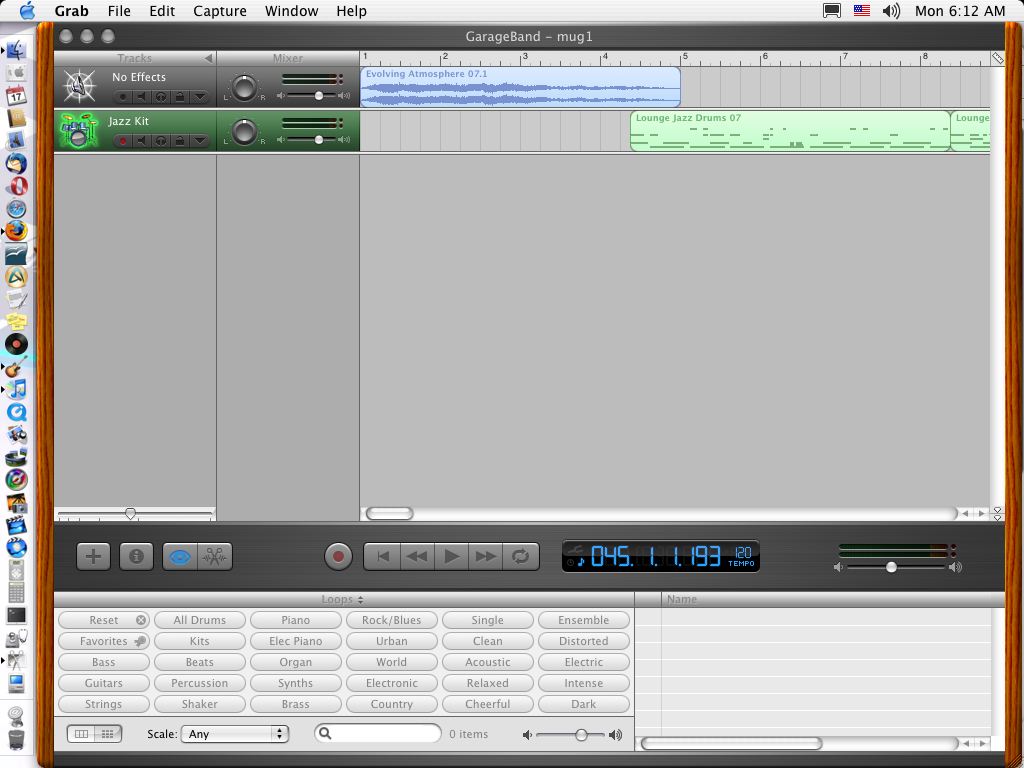The image size is (1024, 768).
Task: Toggle the Loop Browser eye button
Action: coord(180,556)
